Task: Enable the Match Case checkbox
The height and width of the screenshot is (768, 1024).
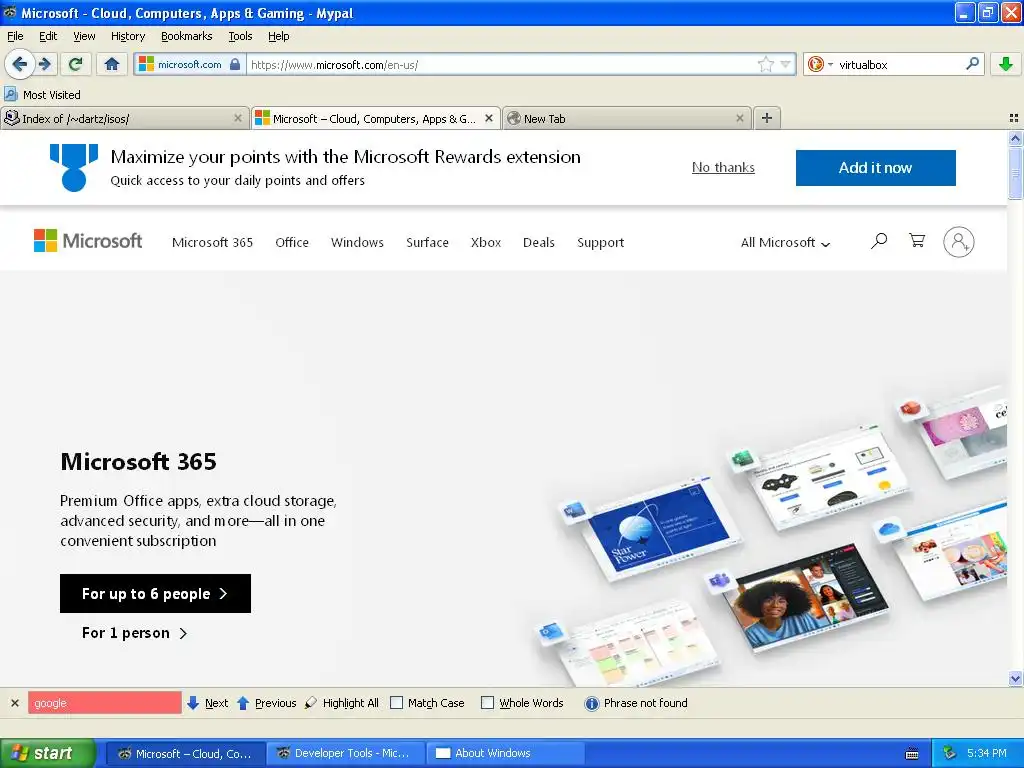Action: click(396, 703)
